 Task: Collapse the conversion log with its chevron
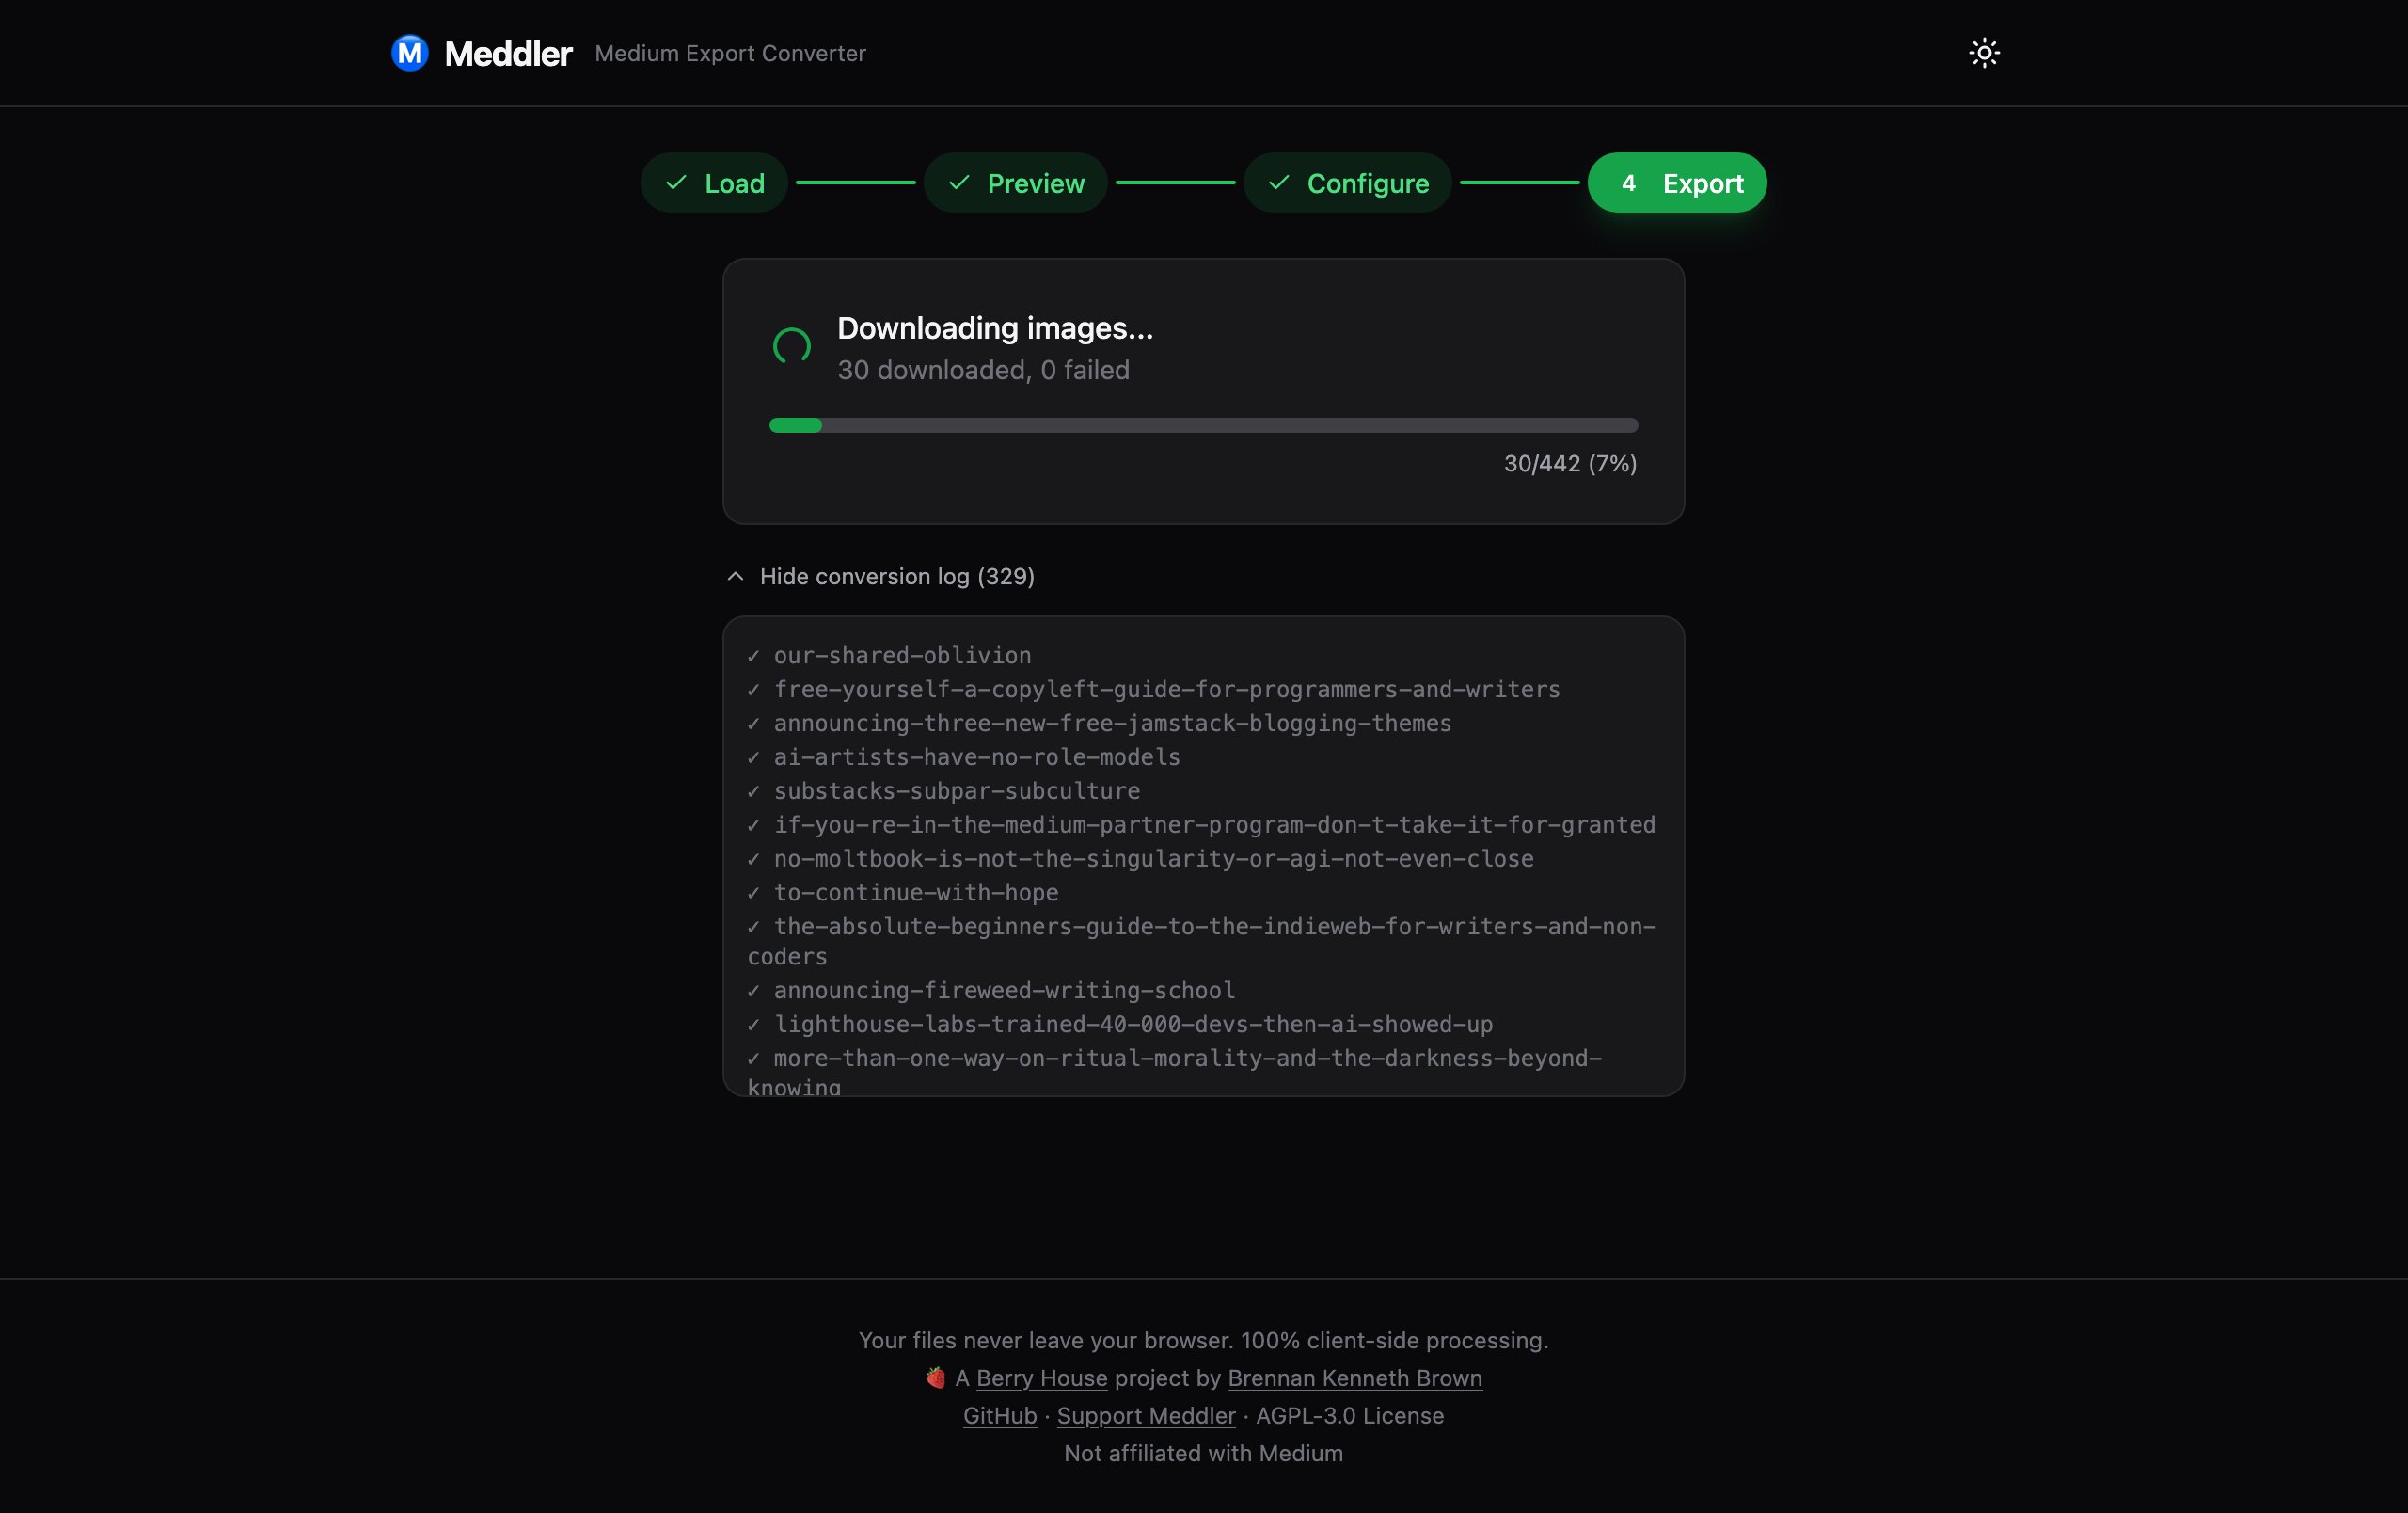point(735,576)
